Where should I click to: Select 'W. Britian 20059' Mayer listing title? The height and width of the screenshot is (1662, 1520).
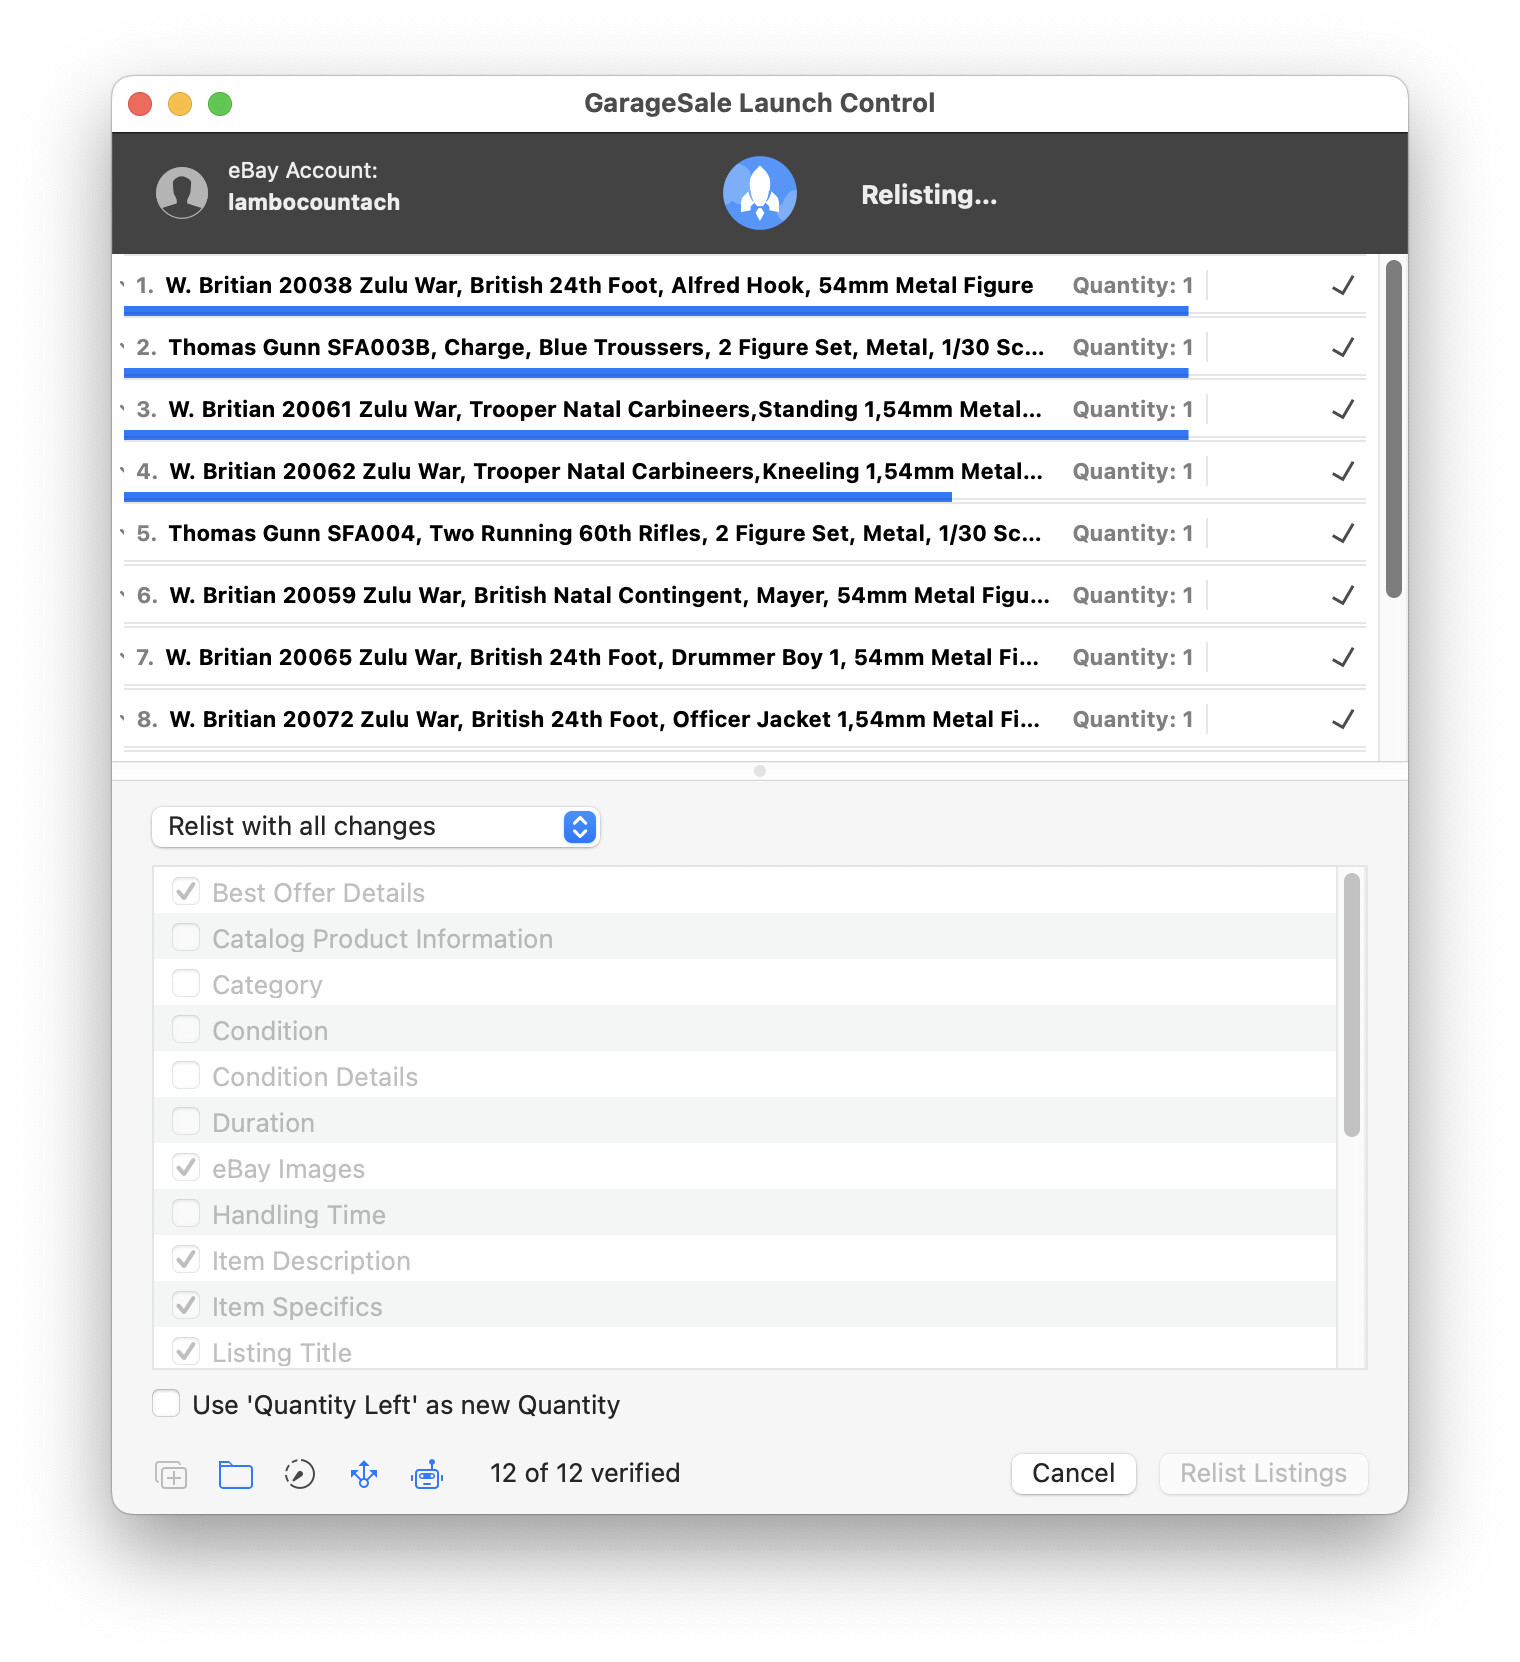[610, 595]
